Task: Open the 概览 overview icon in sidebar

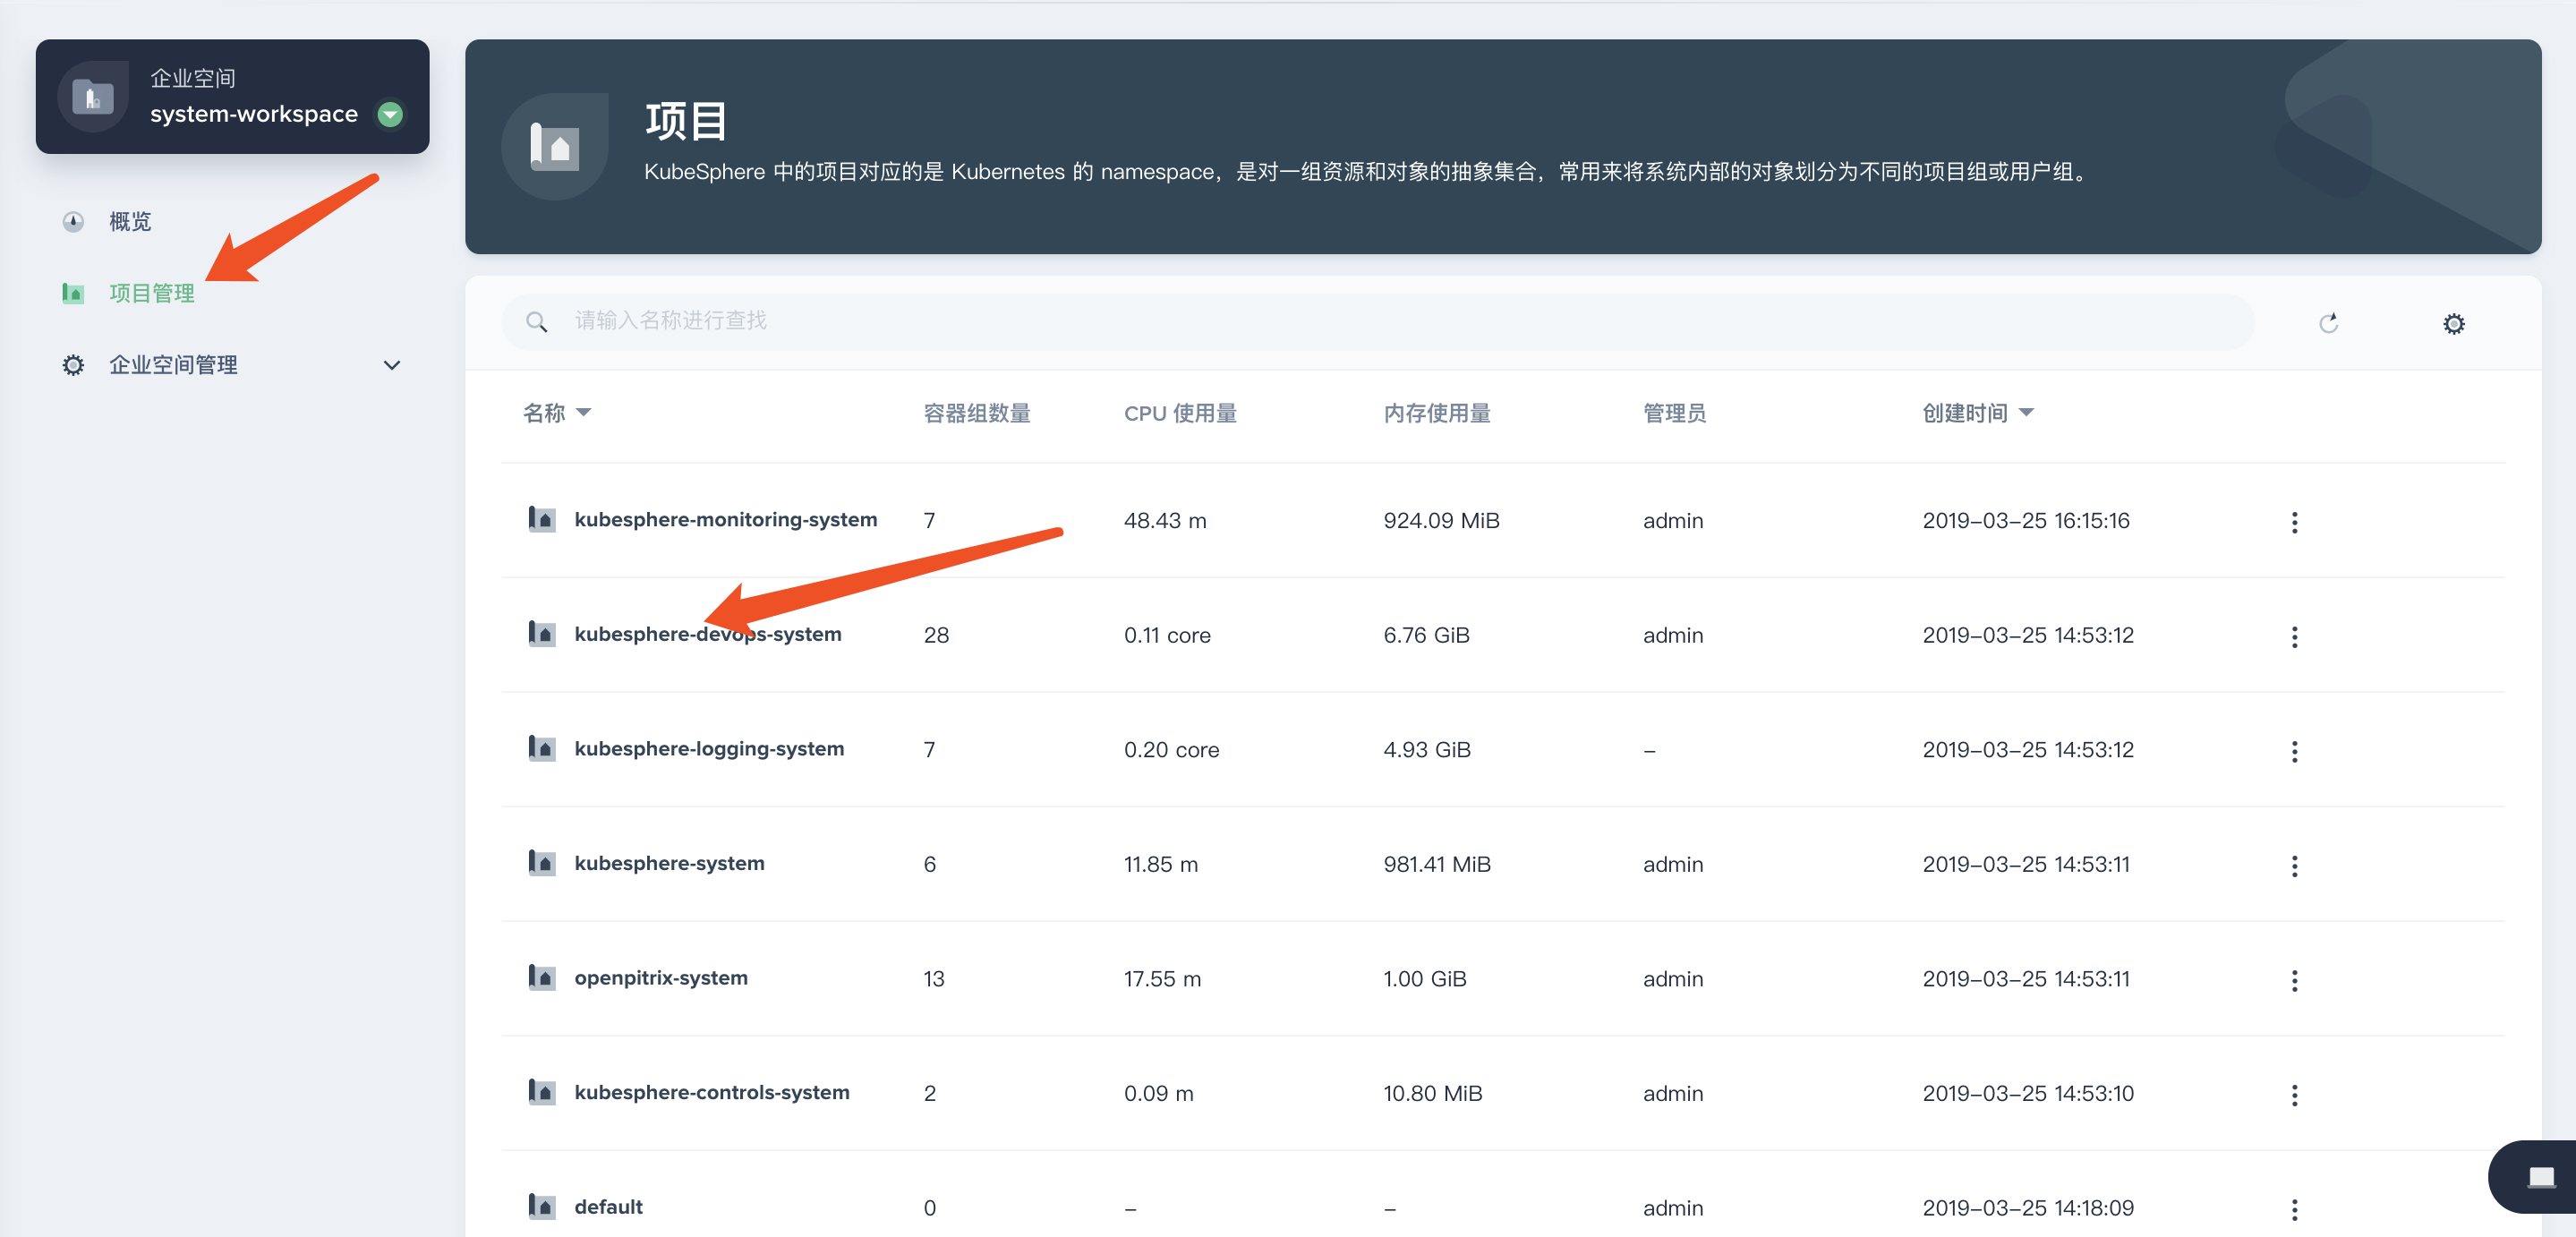Action: point(73,221)
